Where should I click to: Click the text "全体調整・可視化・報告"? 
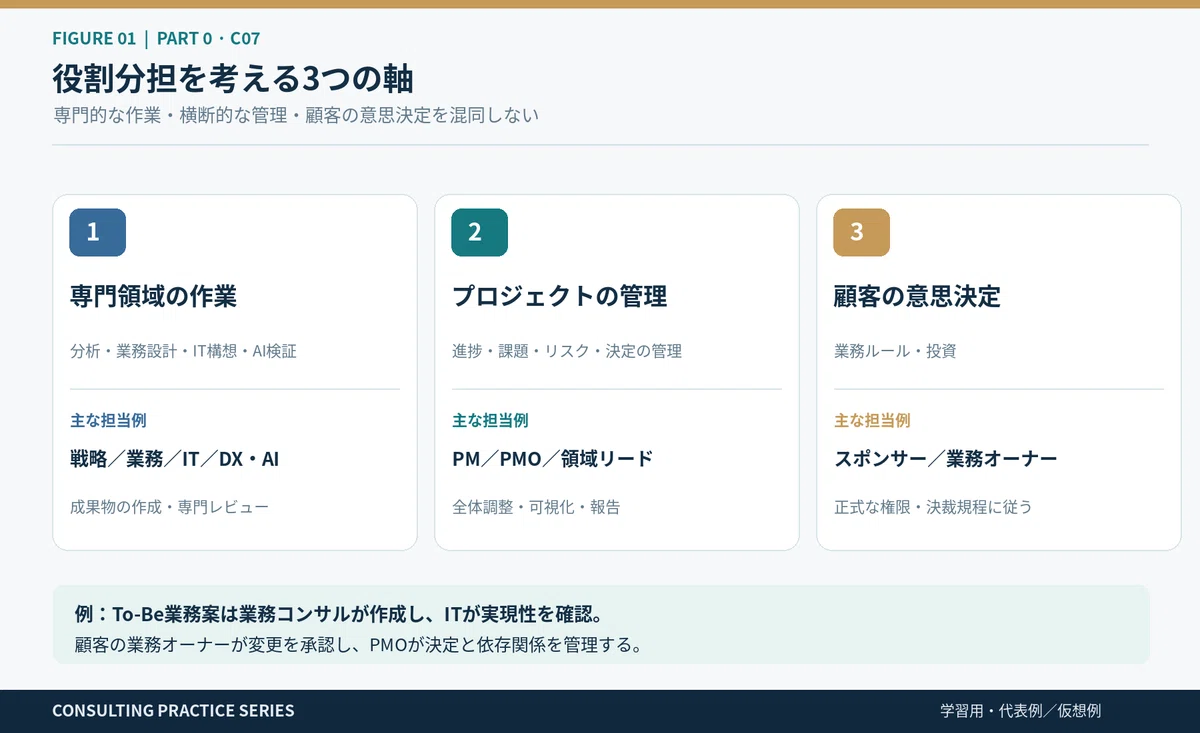click(x=536, y=507)
